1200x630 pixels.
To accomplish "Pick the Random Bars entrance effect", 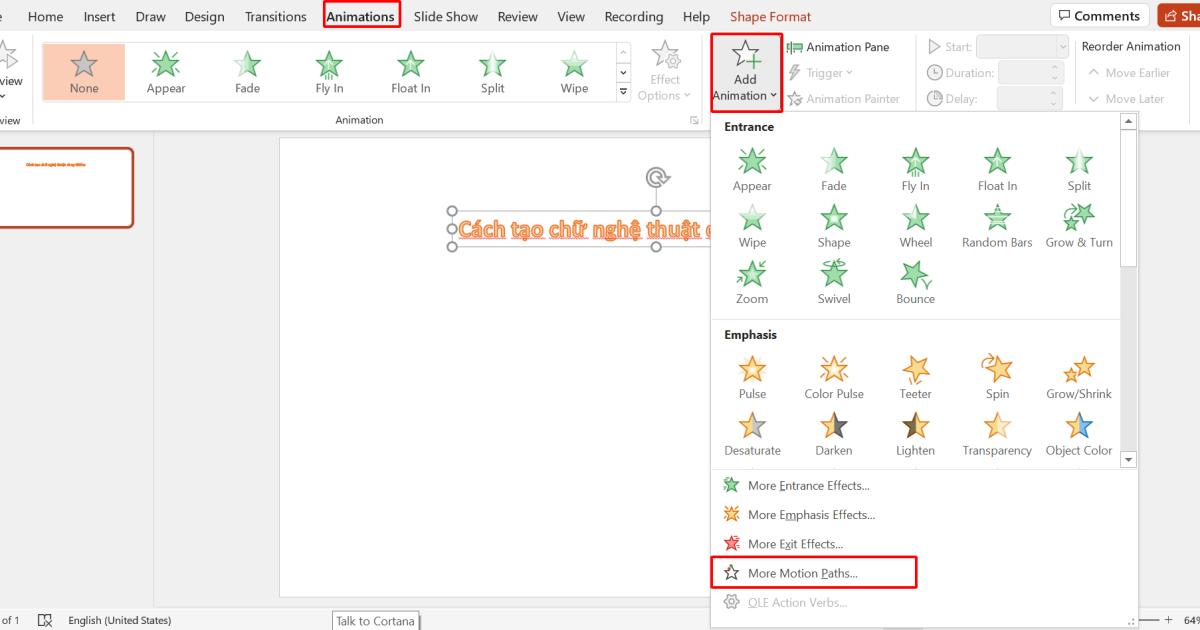I will pyautogui.click(x=997, y=222).
